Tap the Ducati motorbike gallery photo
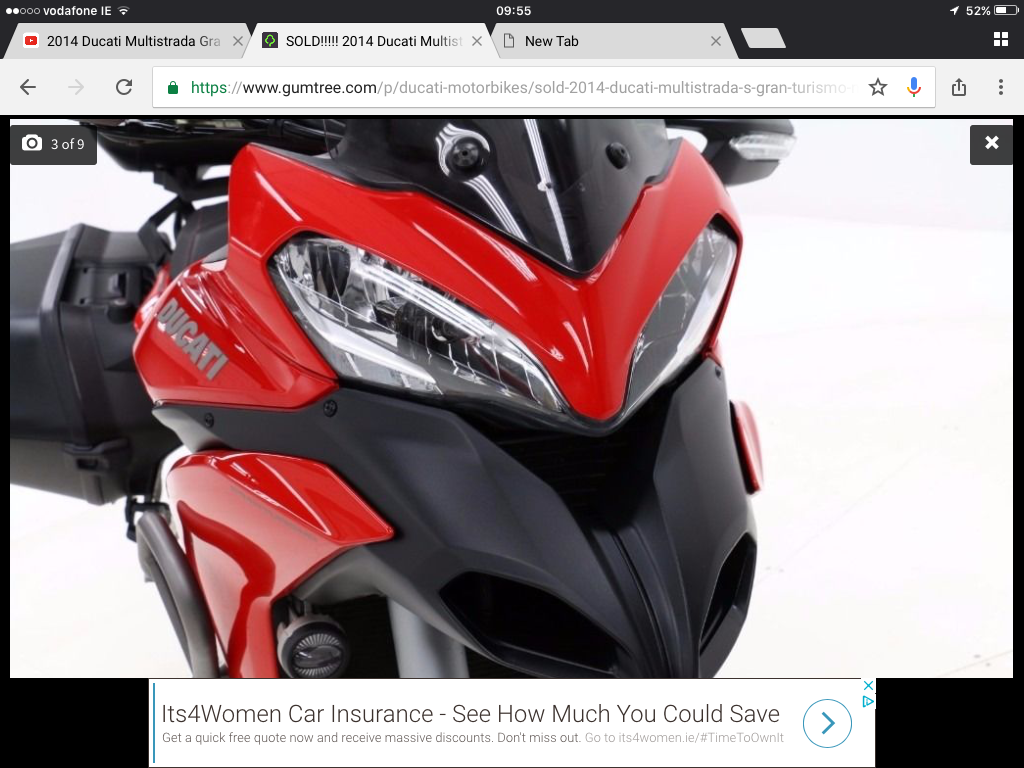Image resolution: width=1024 pixels, height=768 pixels. 511,398
